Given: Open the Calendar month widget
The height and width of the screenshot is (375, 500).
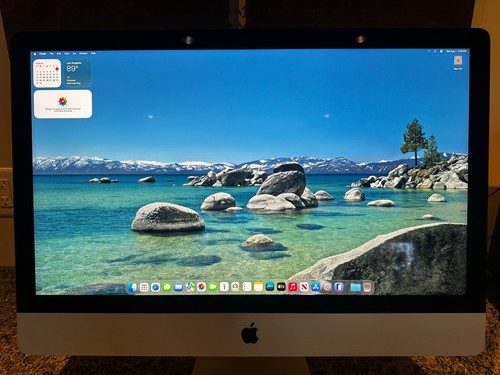Looking at the screenshot, I should coord(47,73).
